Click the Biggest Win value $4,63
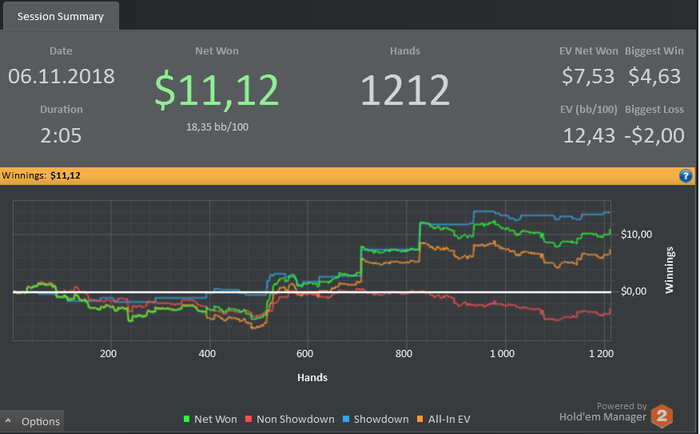This screenshot has height=434, width=700. pyautogui.click(x=654, y=76)
